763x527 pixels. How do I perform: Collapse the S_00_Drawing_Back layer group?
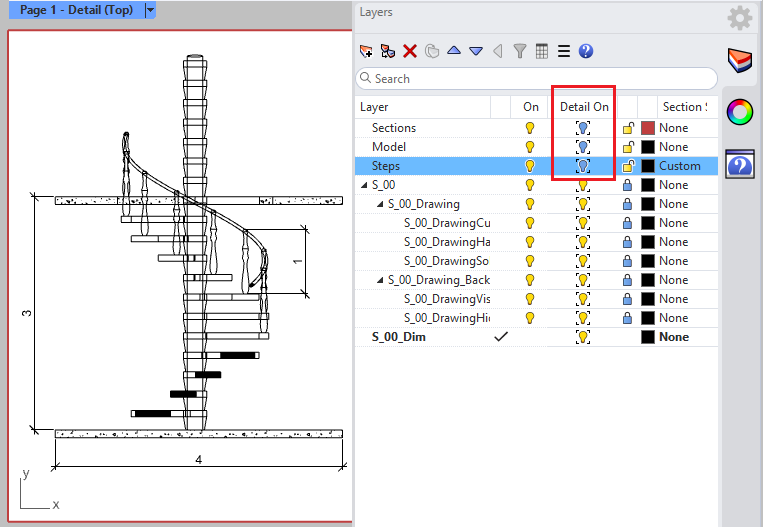tap(380, 280)
